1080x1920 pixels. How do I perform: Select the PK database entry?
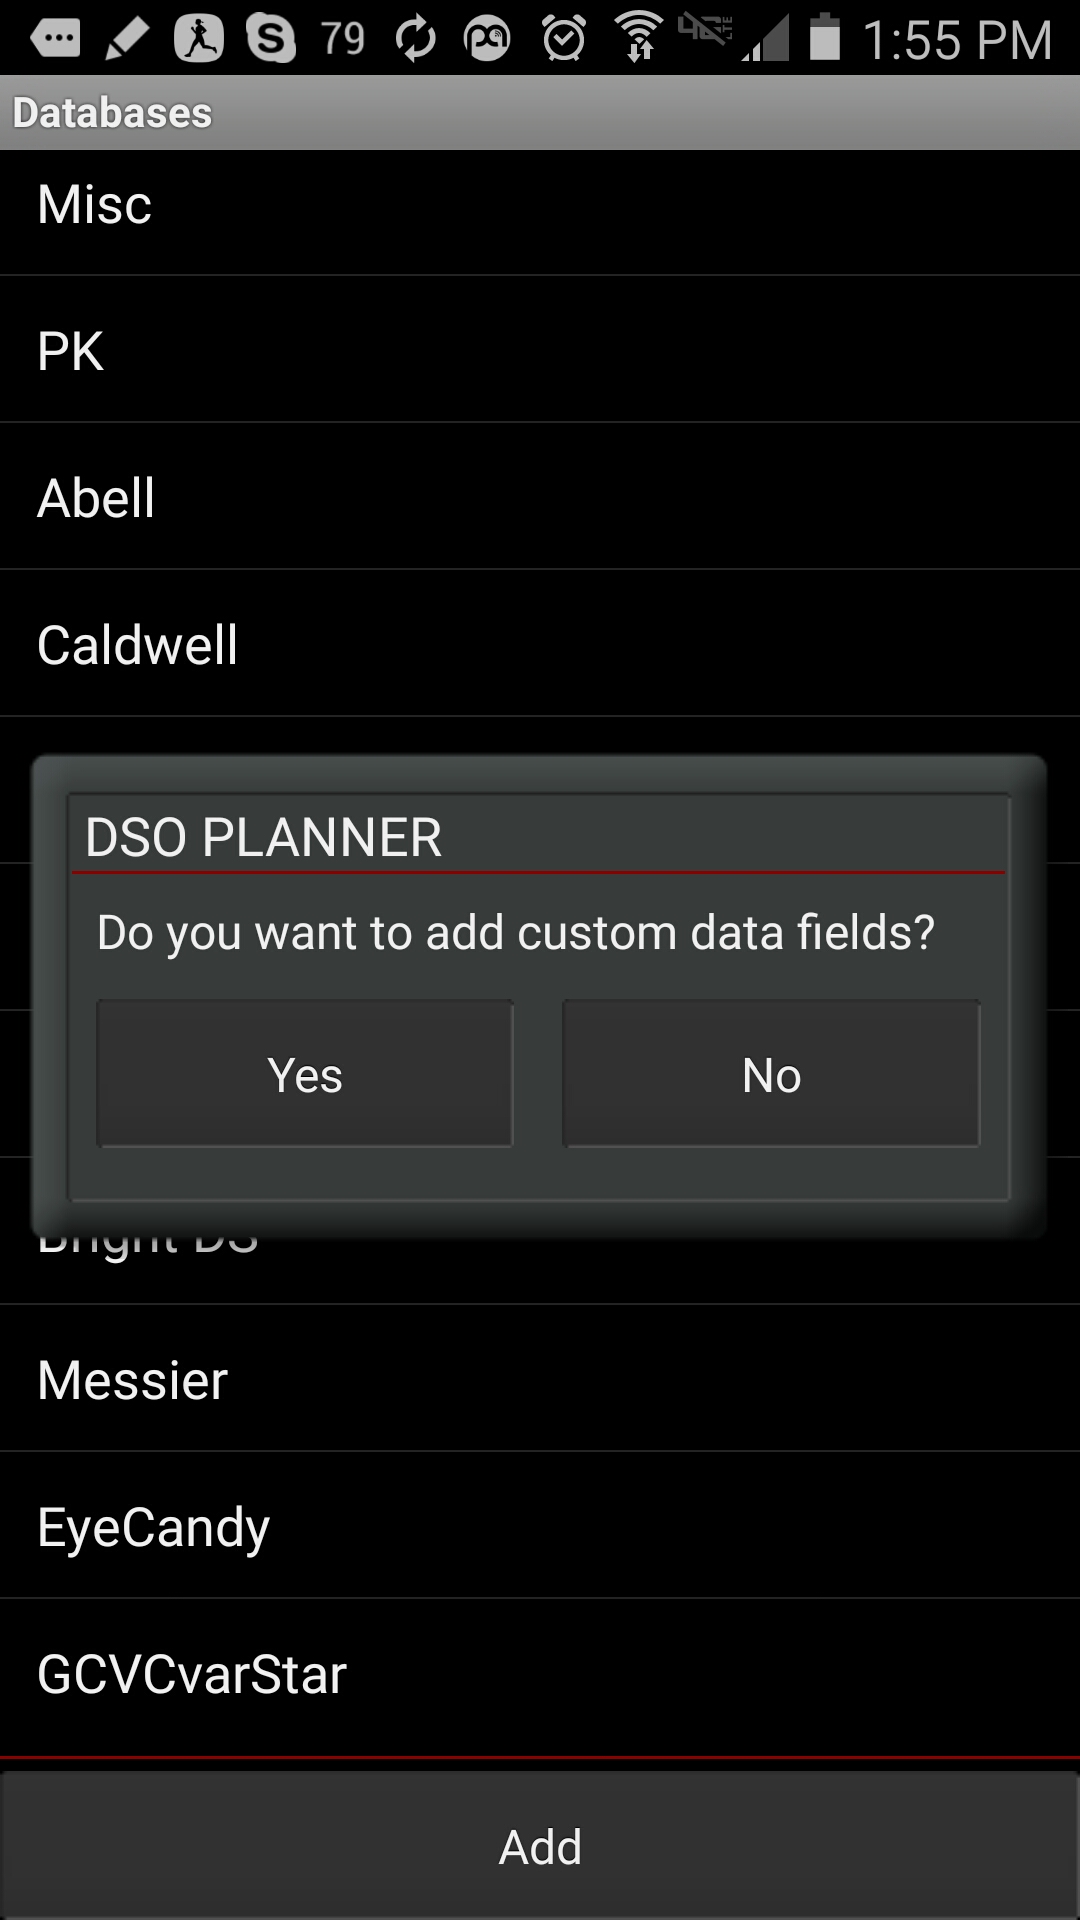pyautogui.click(x=540, y=350)
